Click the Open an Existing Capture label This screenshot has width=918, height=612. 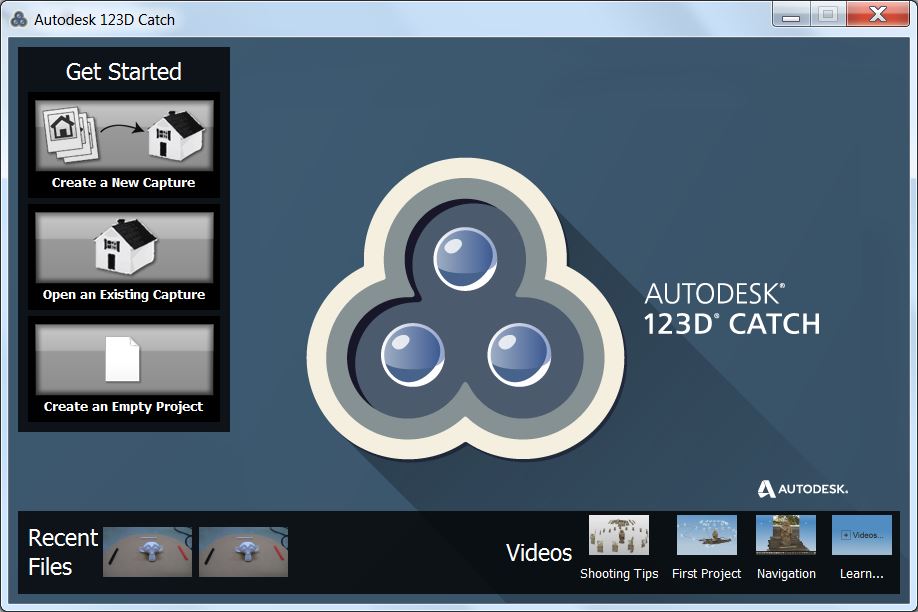click(124, 295)
